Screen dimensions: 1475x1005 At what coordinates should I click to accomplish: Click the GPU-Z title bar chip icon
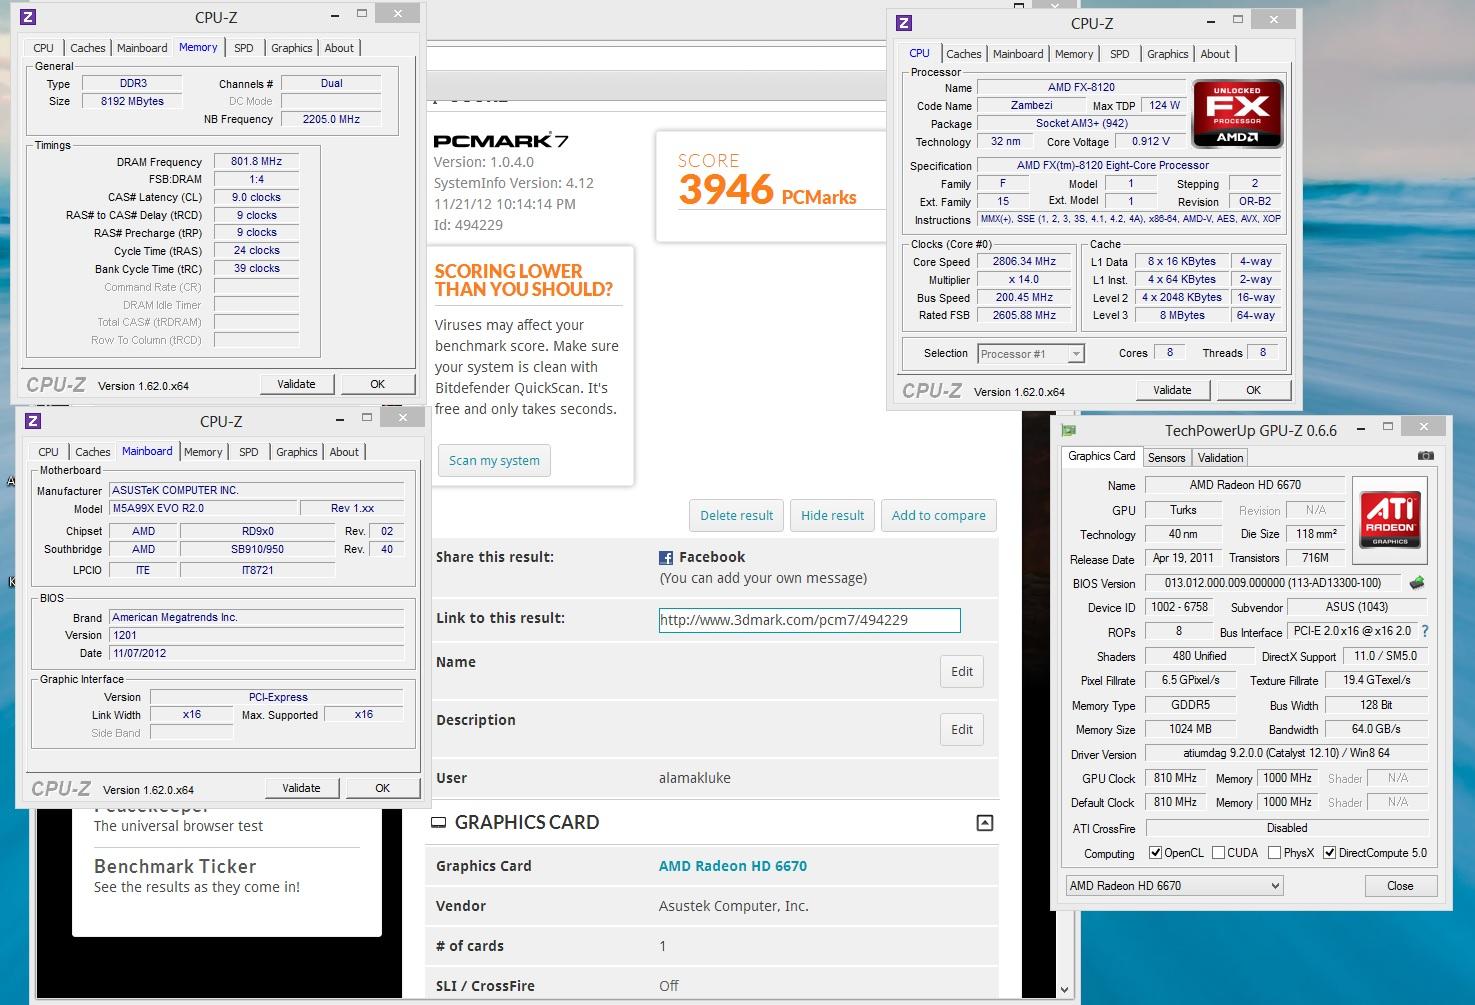click(1068, 430)
